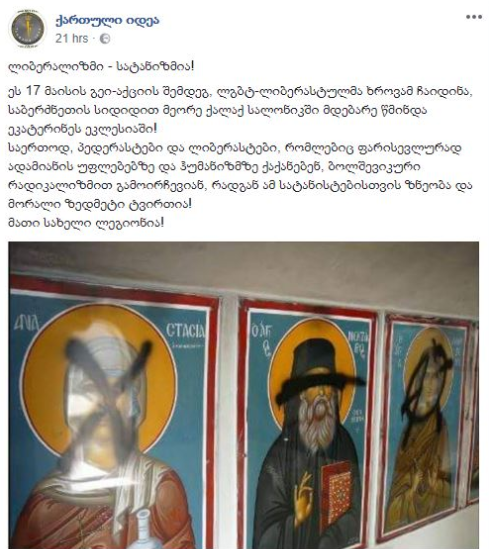Select the headline line ending in სატანიზმია!
Image resolution: width=489 pixels, height=549 pixels.
click(x=101, y=67)
